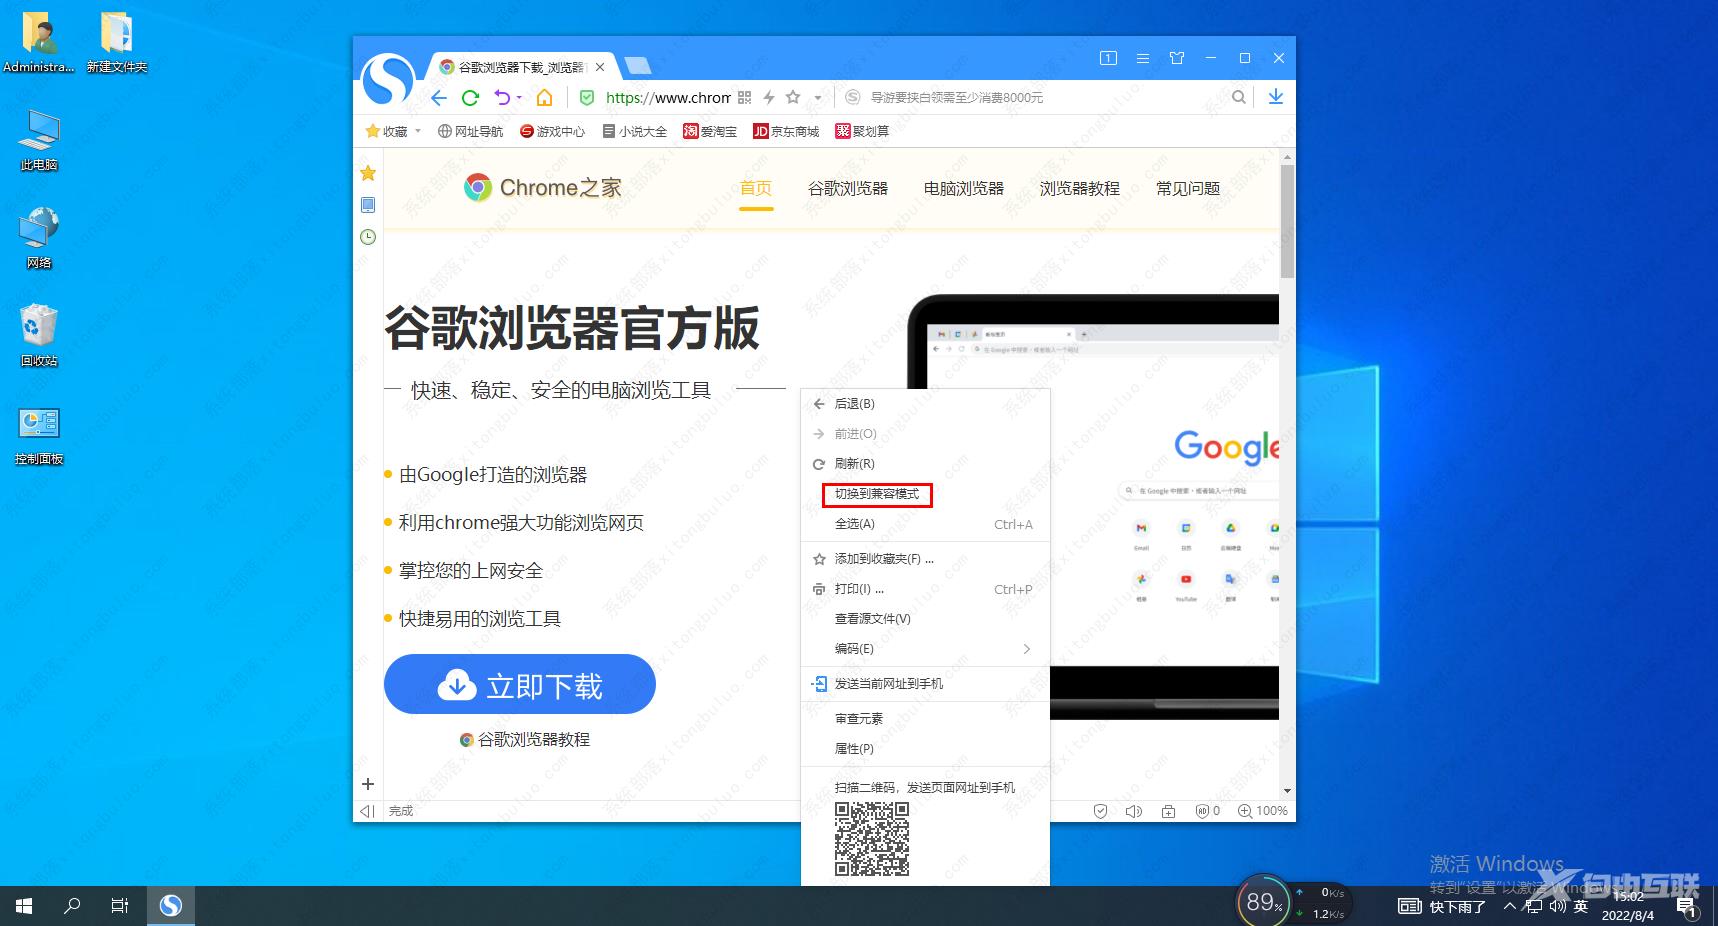Click the QR code icon in address bar
The width and height of the screenshot is (1718, 926).
pos(744,97)
